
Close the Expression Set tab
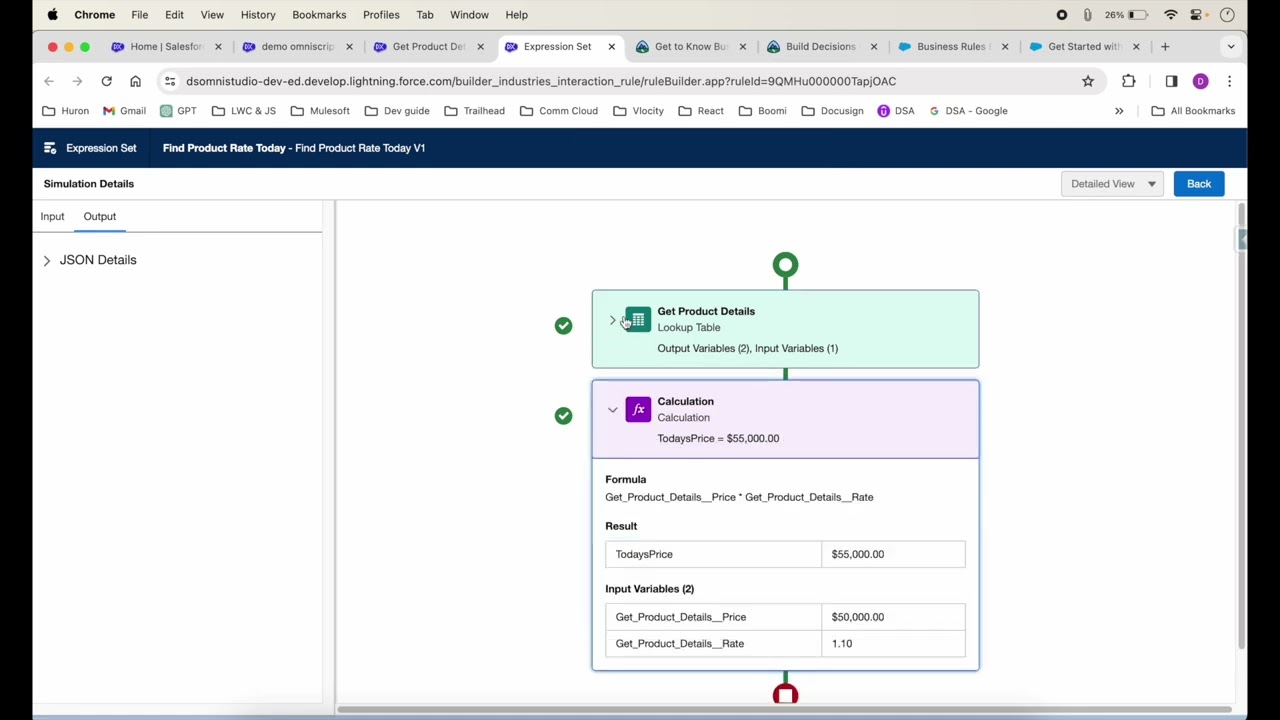pyautogui.click(x=612, y=46)
